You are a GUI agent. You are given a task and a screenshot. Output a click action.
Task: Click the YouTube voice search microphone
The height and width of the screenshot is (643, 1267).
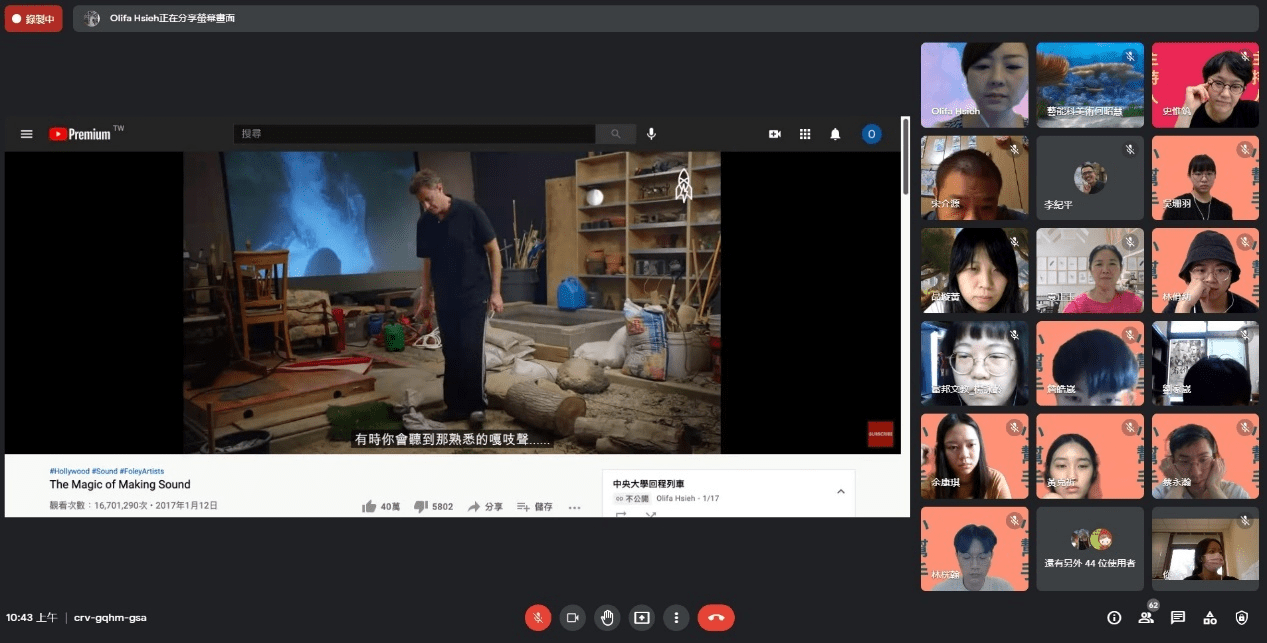point(651,134)
